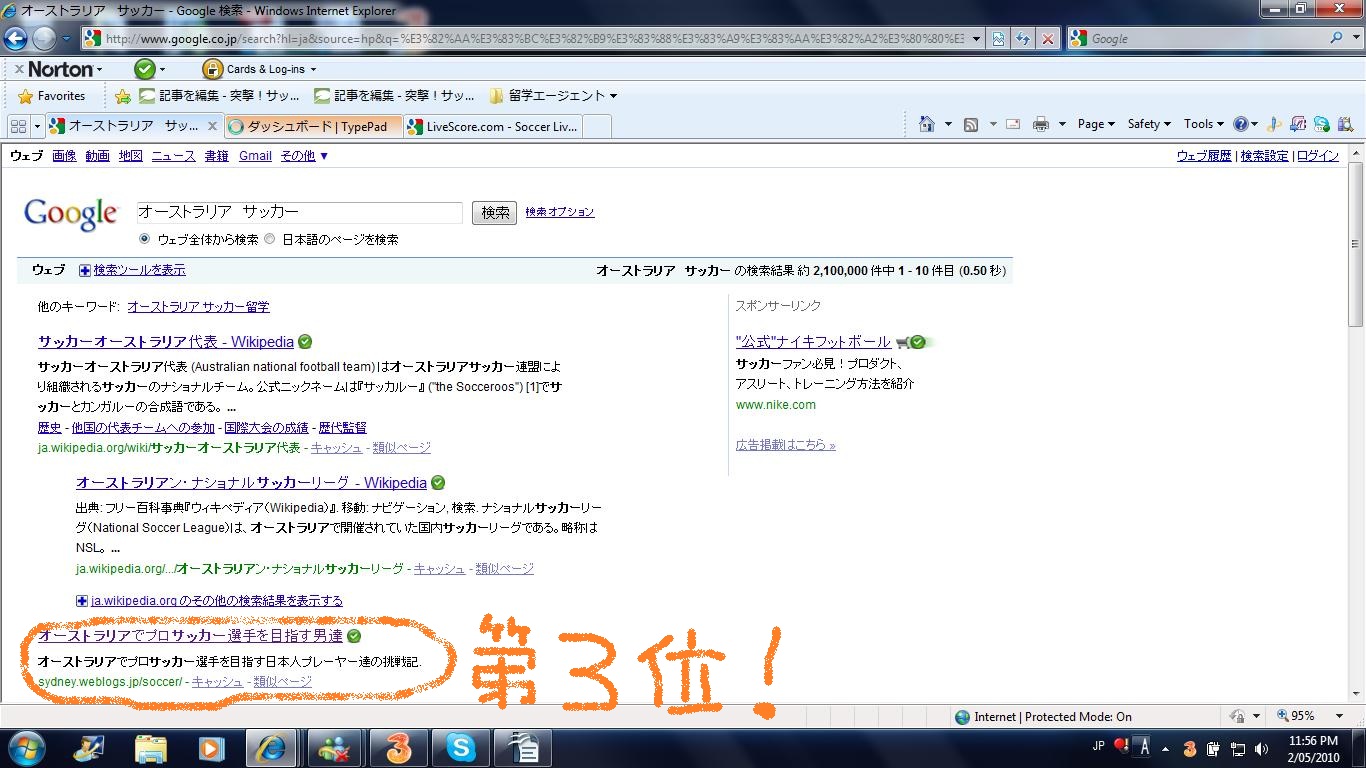This screenshot has width=1366, height=768.
Task: Expand ja.wikipedia.org other results plus icon
Action: click(82, 601)
